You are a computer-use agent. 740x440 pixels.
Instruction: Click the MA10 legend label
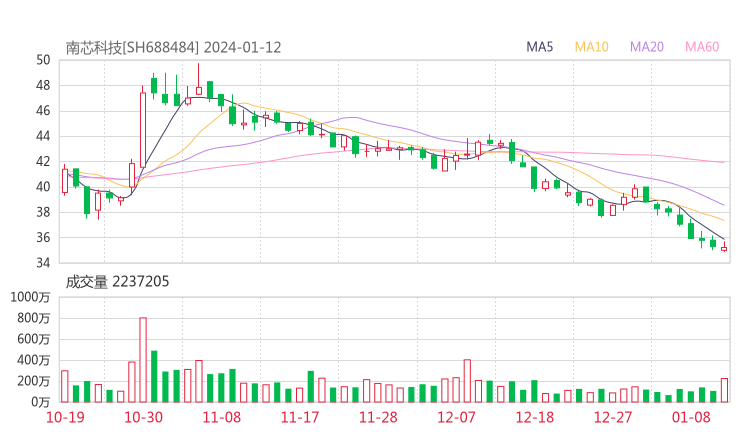(x=591, y=47)
